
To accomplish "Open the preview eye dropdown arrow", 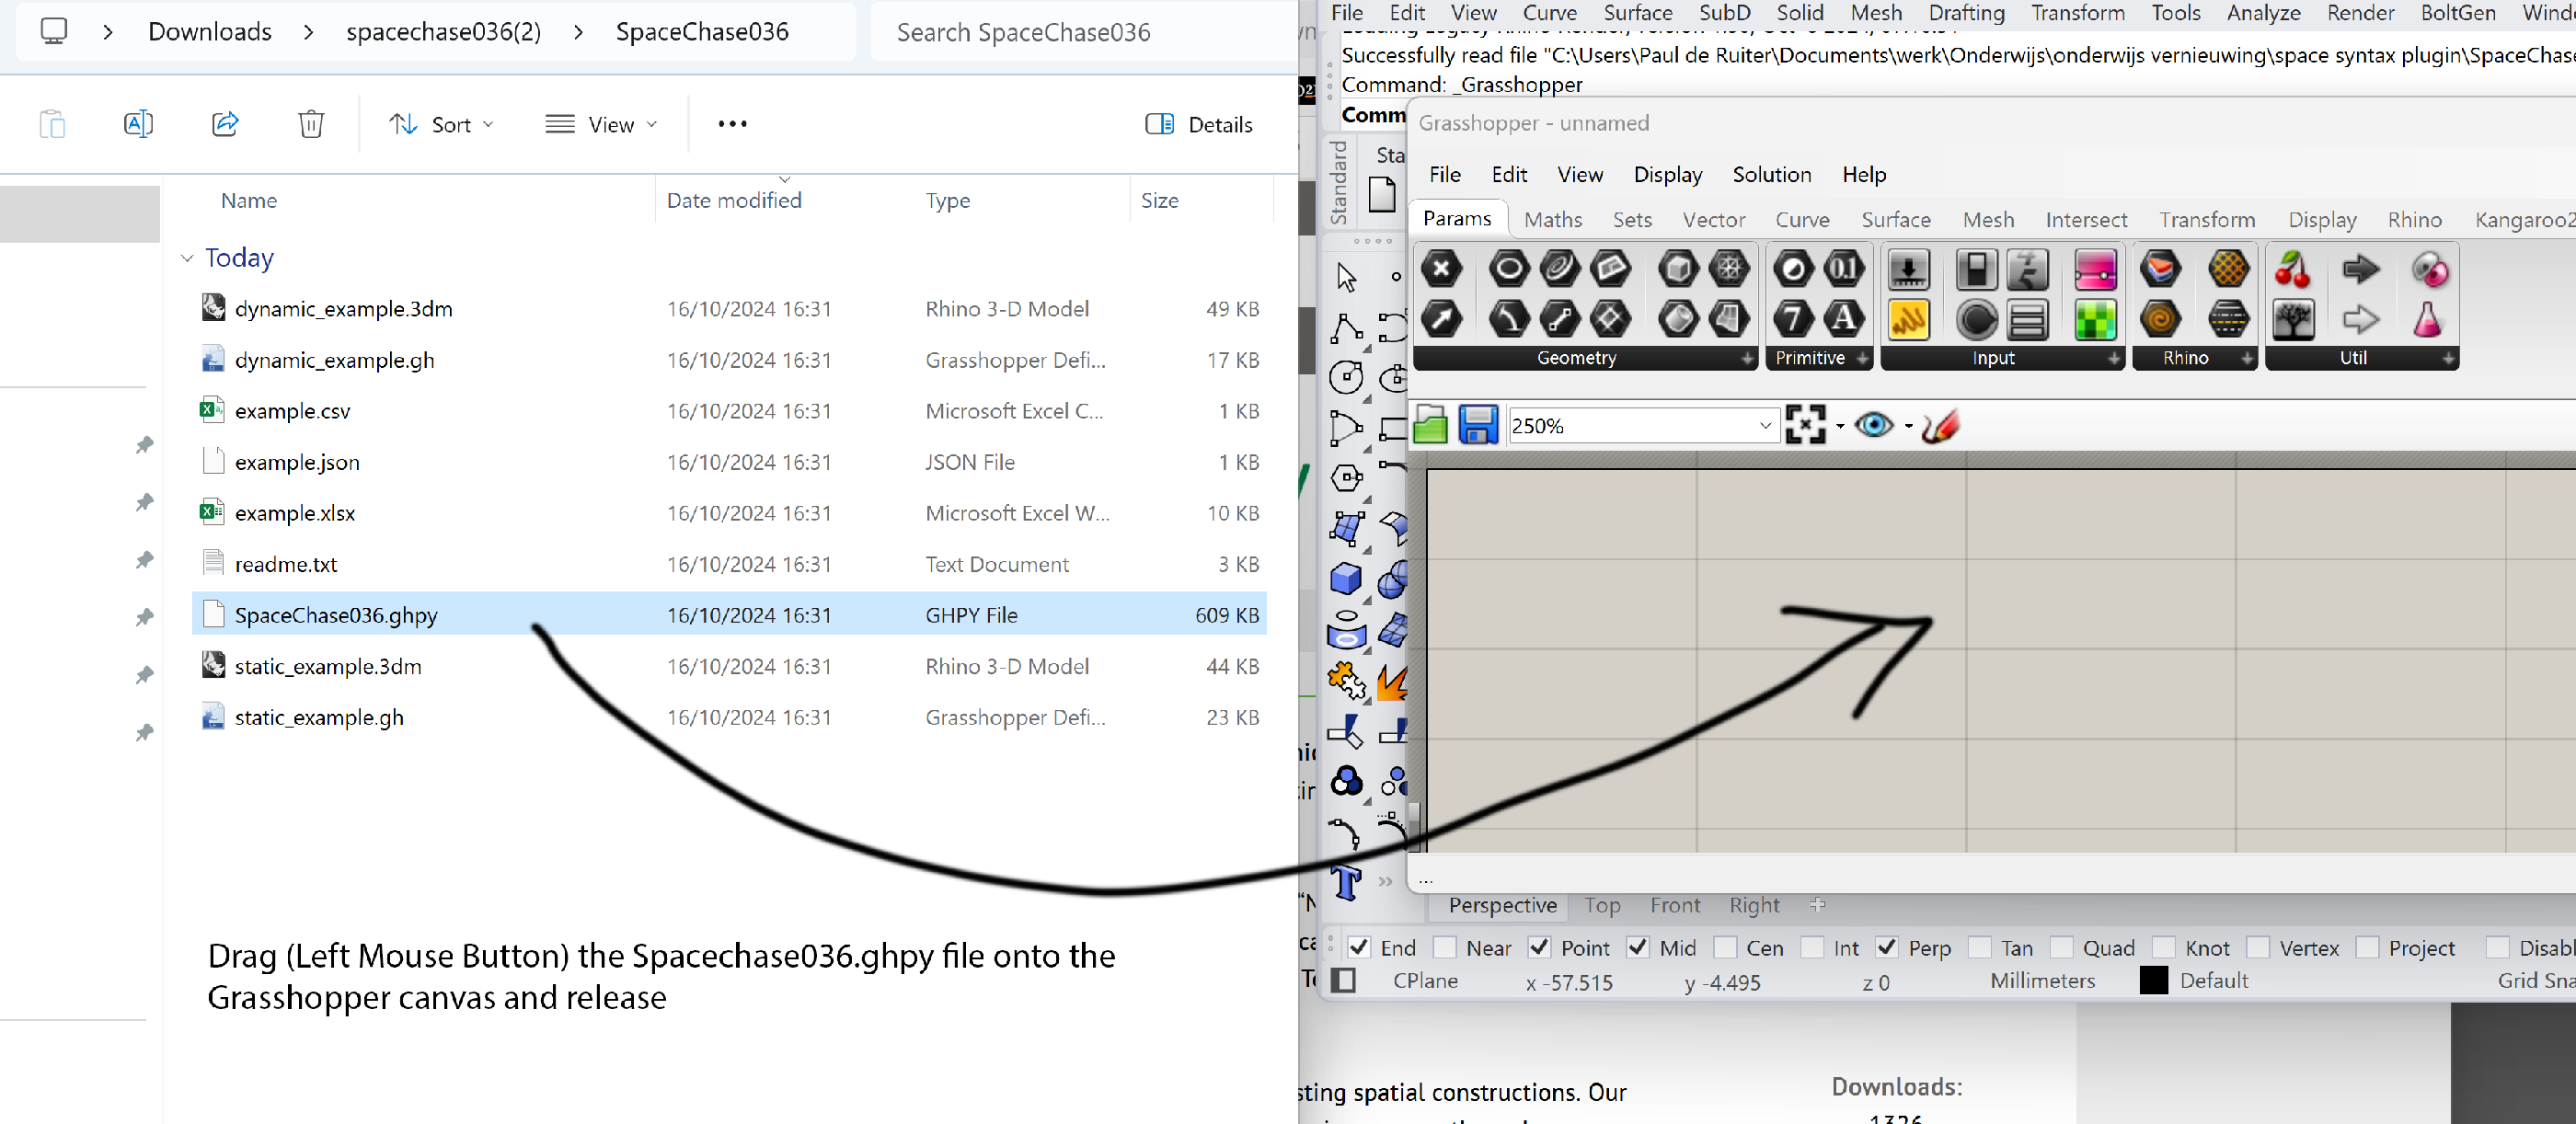I will [x=1908, y=427].
